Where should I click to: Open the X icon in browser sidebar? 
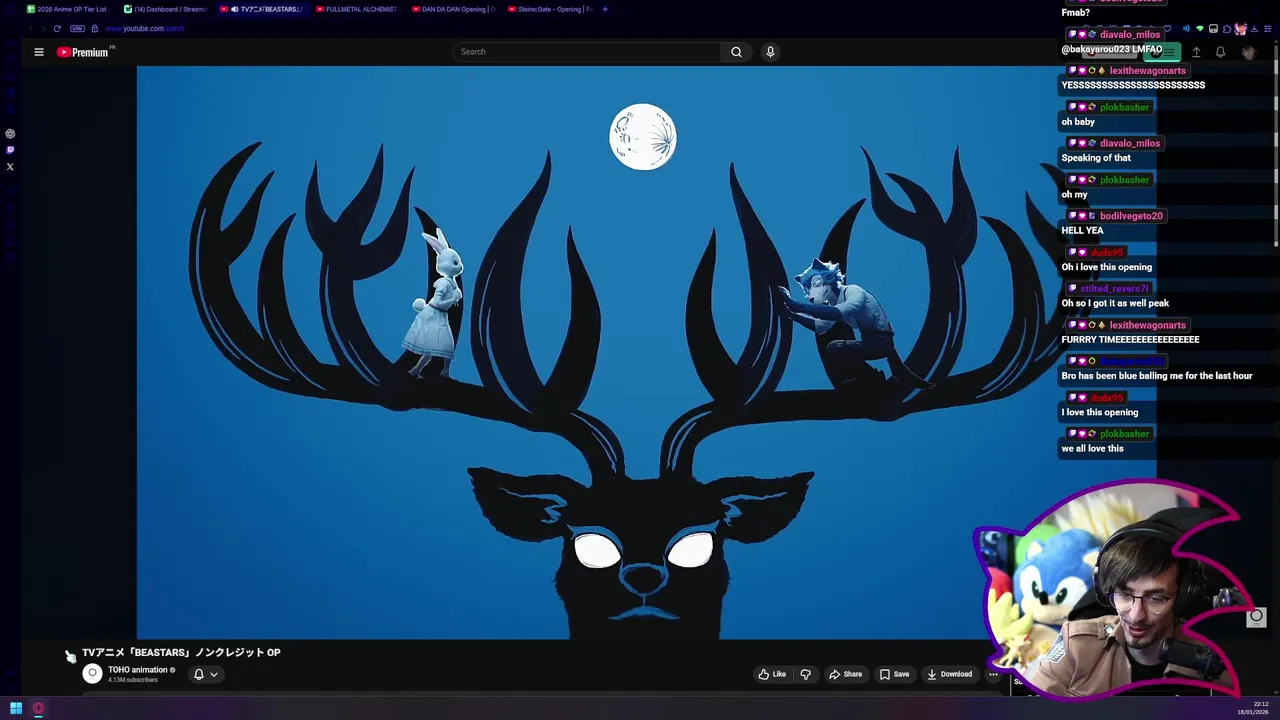pyautogui.click(x=10, y=167)
